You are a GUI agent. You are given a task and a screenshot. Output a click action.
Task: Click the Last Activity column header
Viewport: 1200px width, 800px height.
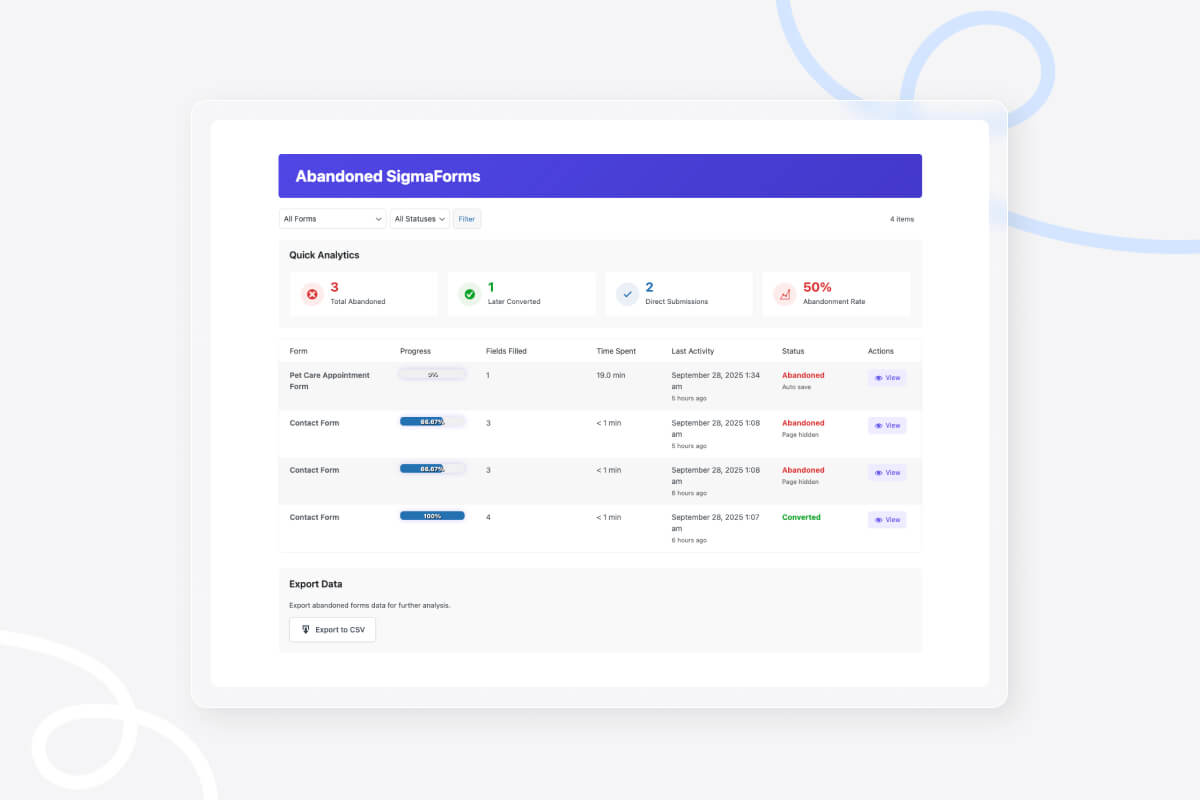693,351
